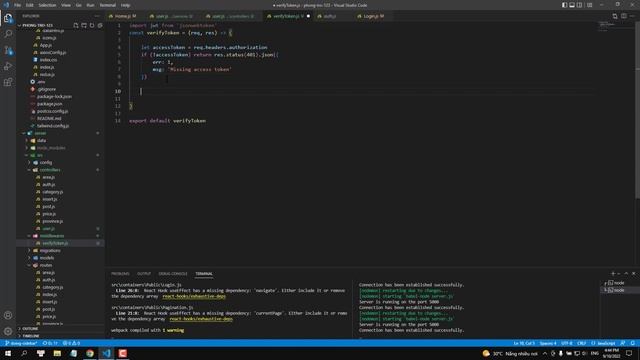Open the Extensions view
Viewport: 640px width, 360px height.
click(x=8, y=82)
